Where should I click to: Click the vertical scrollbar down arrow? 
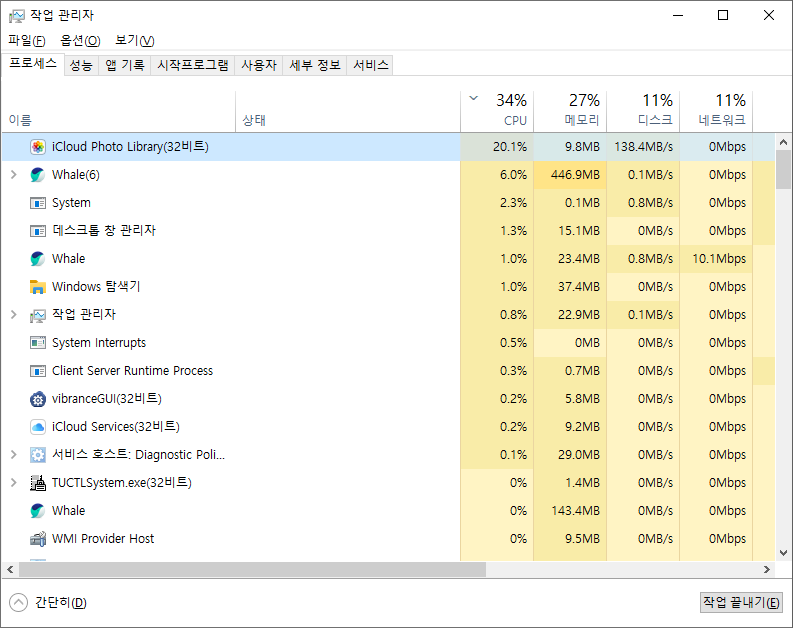pyautogui.click(x=784, y=553)
